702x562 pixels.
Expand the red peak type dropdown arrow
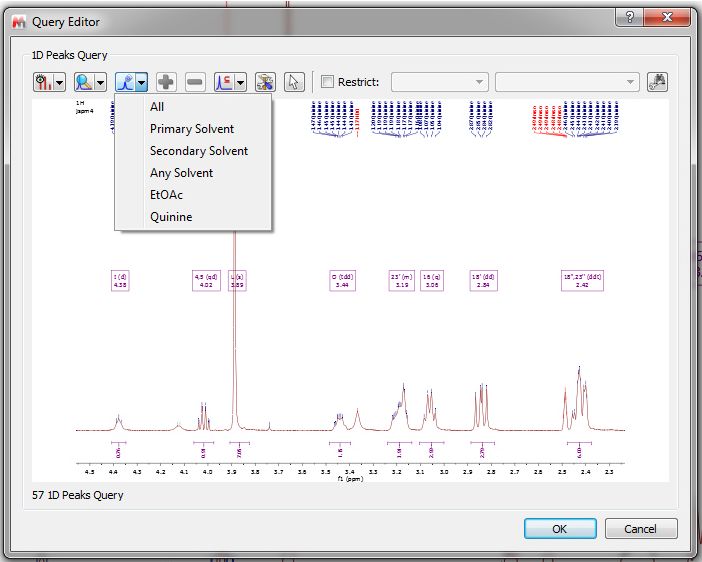240,82
